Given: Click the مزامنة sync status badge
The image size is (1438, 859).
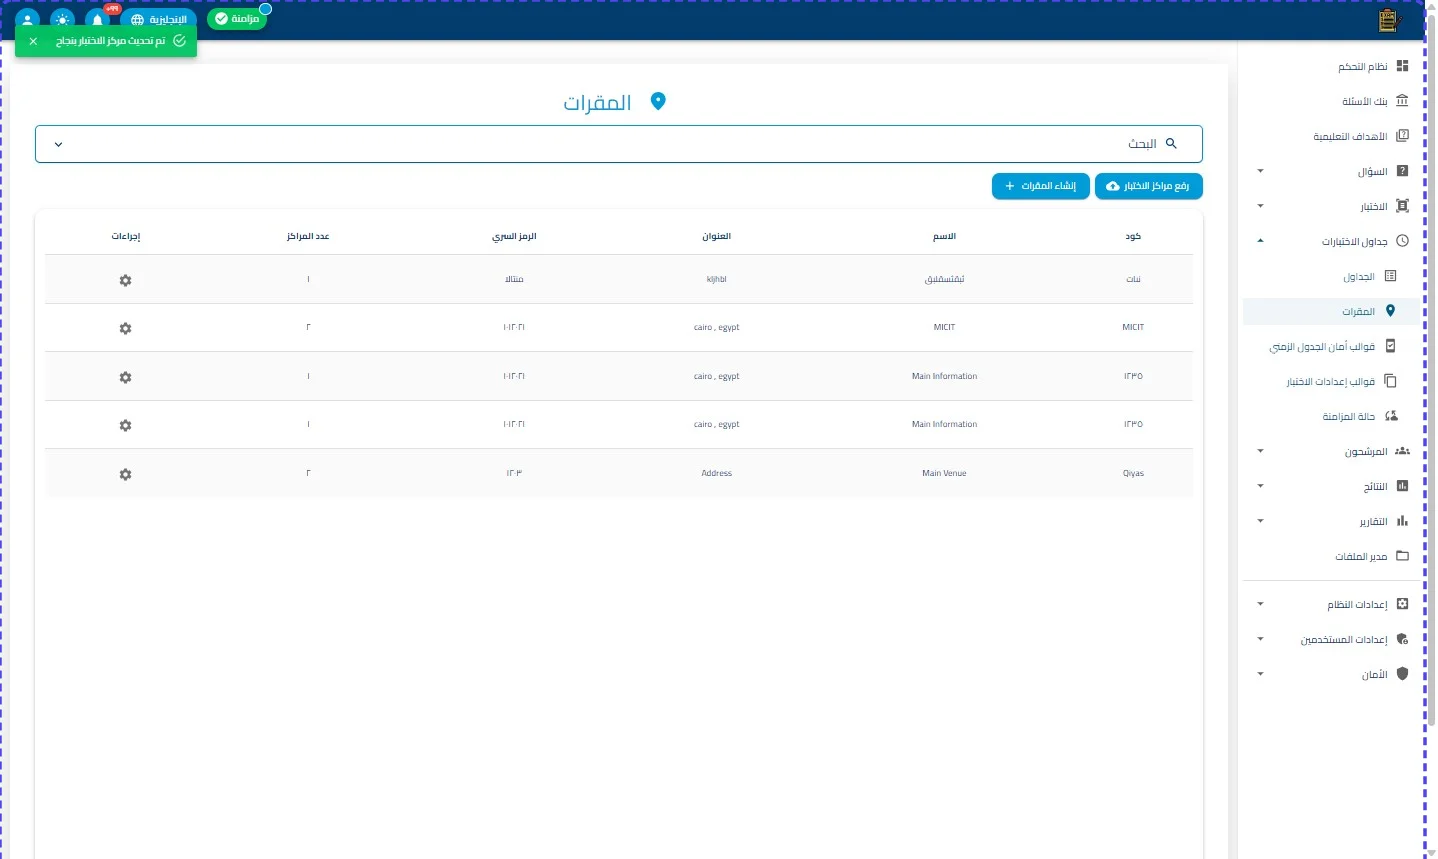Looking at the screenshot, I should click(x=237, y=19).
